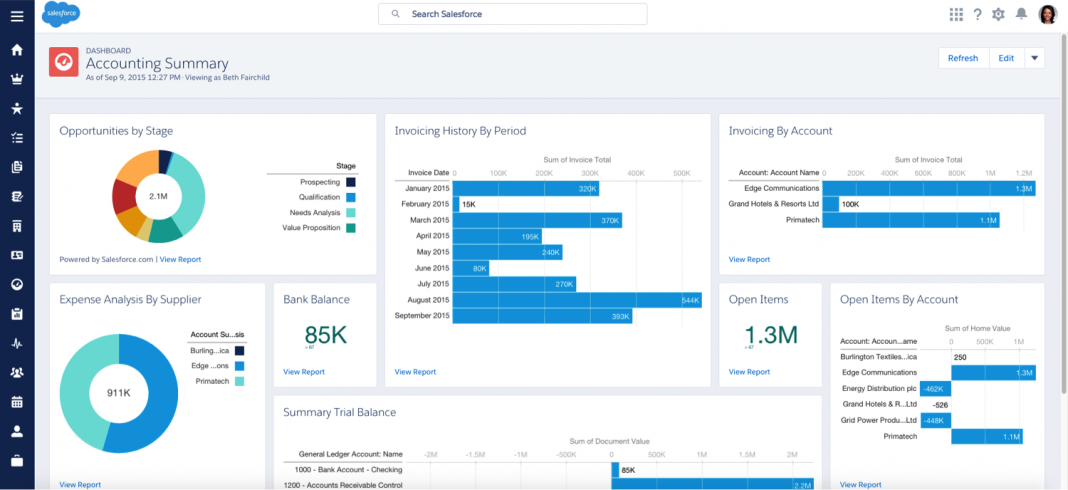Click 1200 - Accounts Receivable Control row

[343, 485]
